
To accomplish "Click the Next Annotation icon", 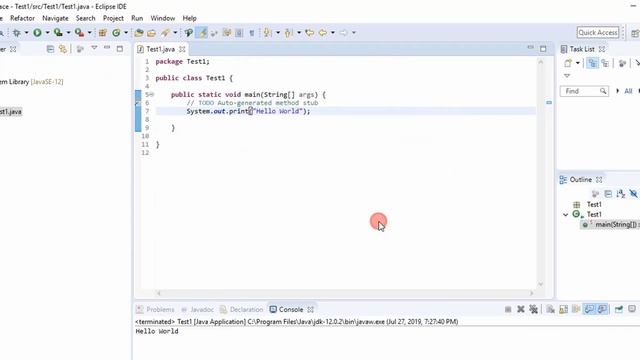I will pyautogui.click(x=267, y=33).
